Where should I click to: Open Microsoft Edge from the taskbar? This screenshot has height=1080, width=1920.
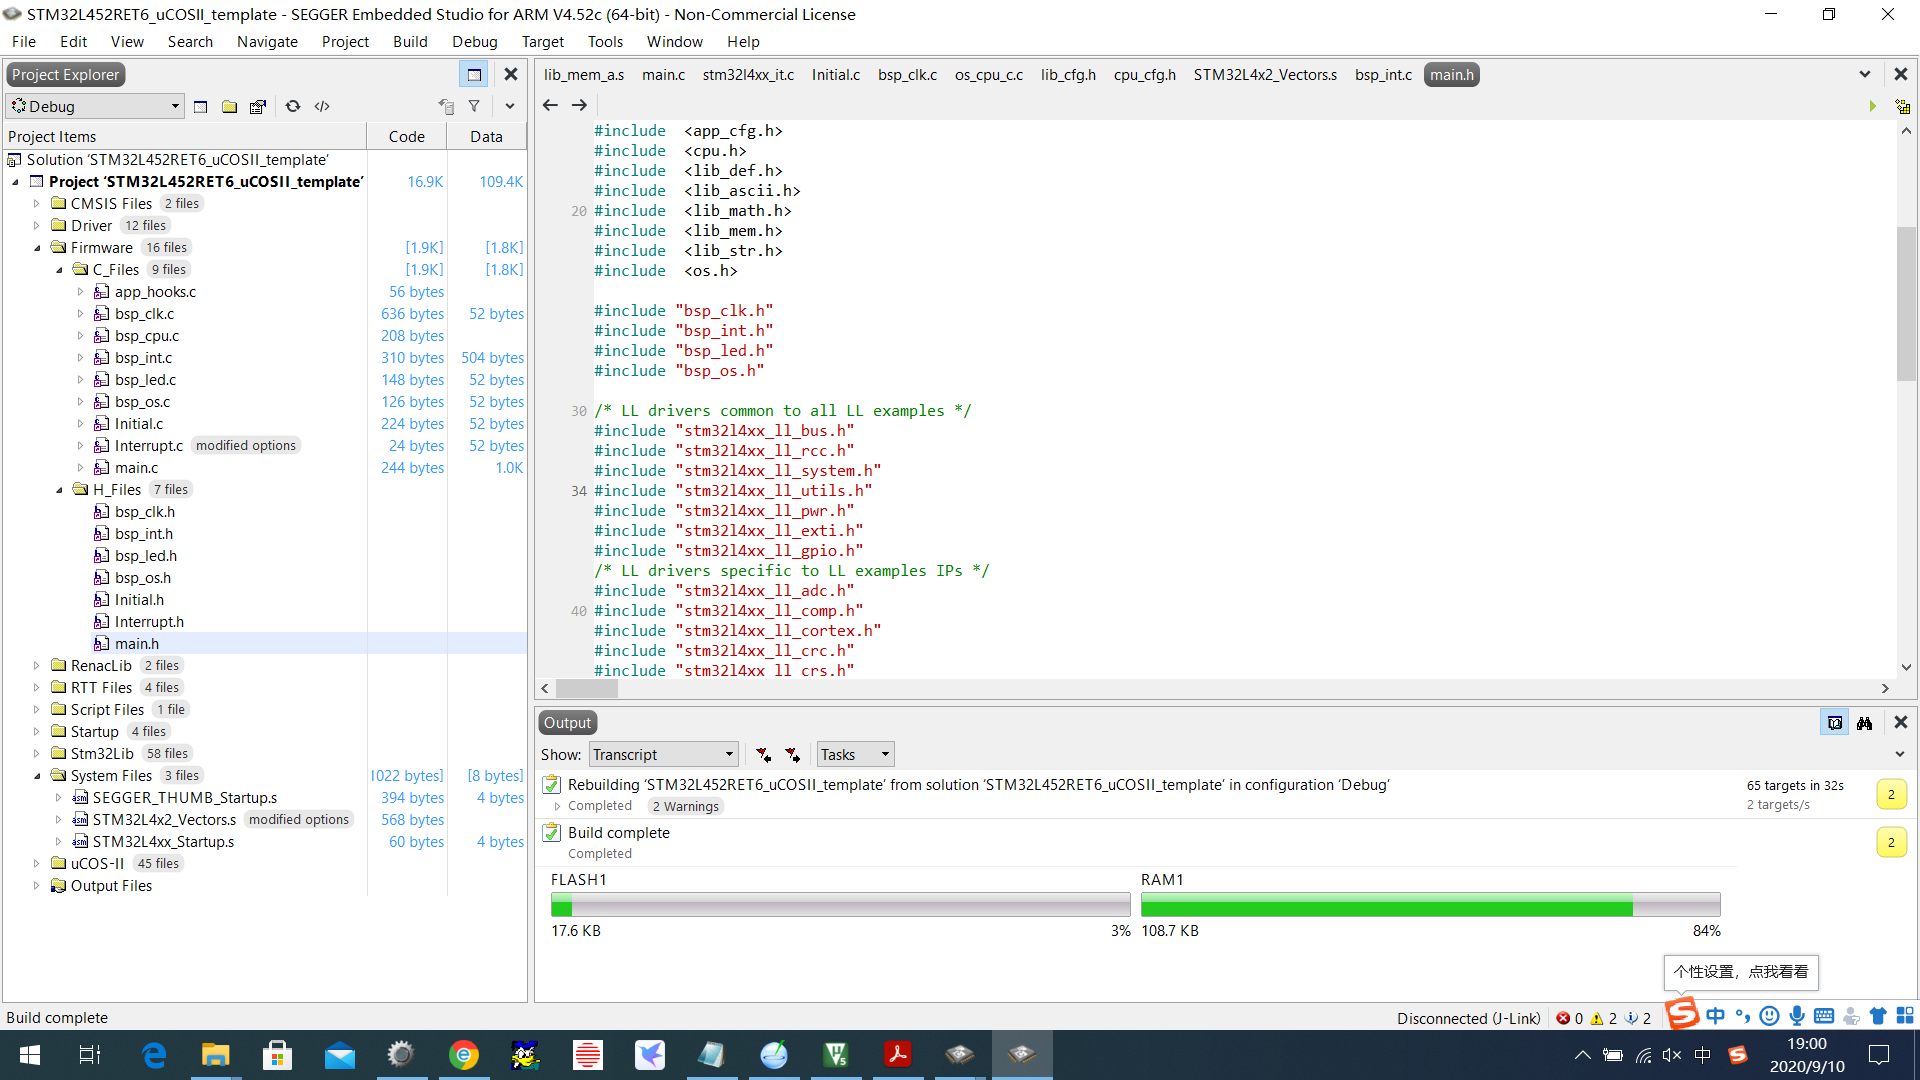point(154,1055)
